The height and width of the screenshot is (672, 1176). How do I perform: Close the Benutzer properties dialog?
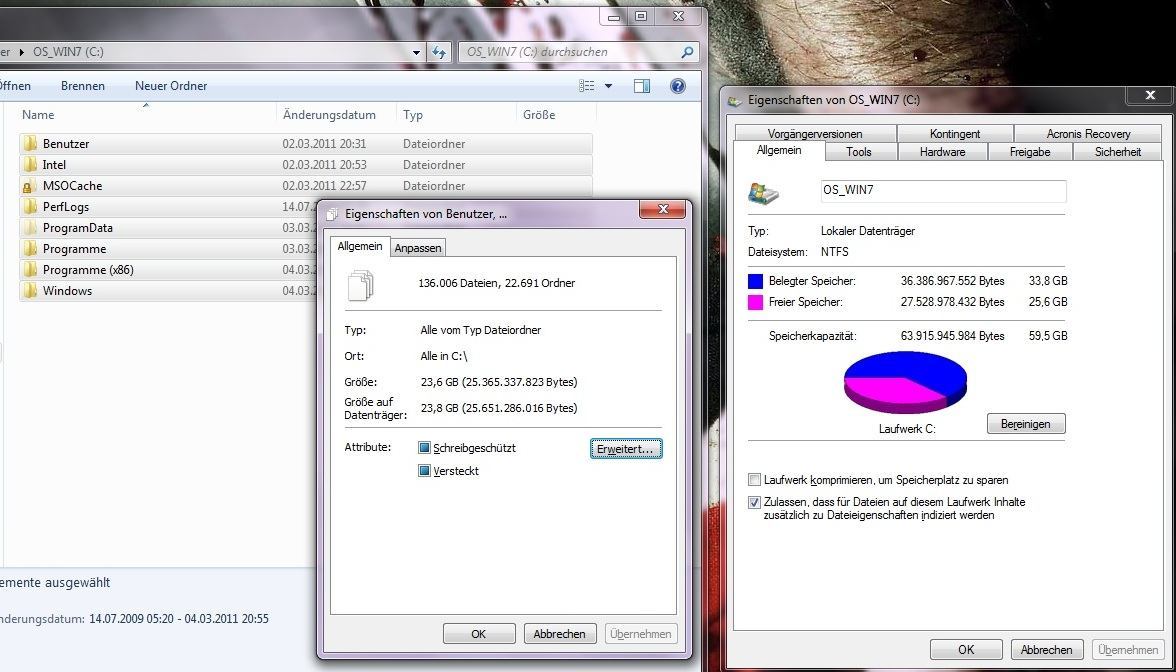(x=663, y=209)
